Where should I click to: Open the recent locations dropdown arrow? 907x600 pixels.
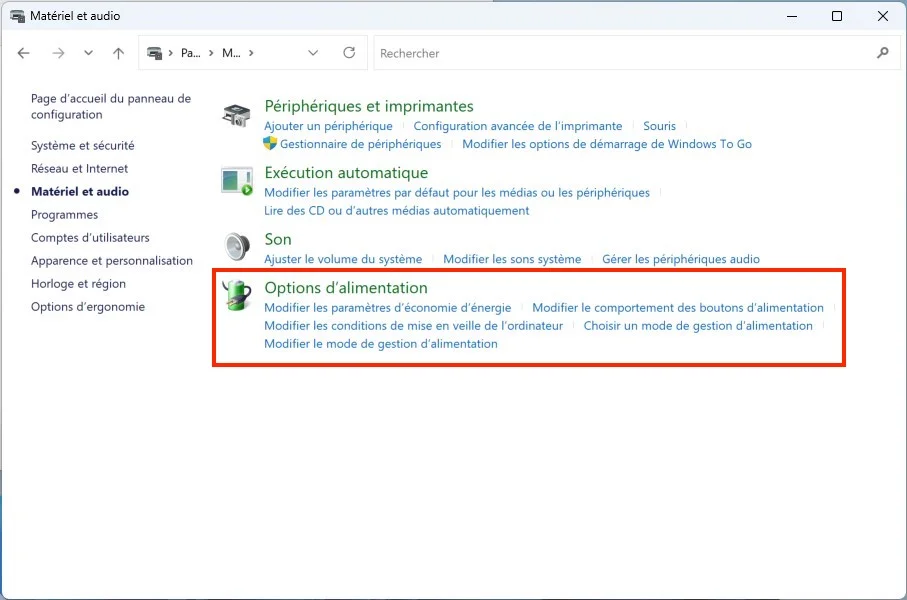pos(89,53)
